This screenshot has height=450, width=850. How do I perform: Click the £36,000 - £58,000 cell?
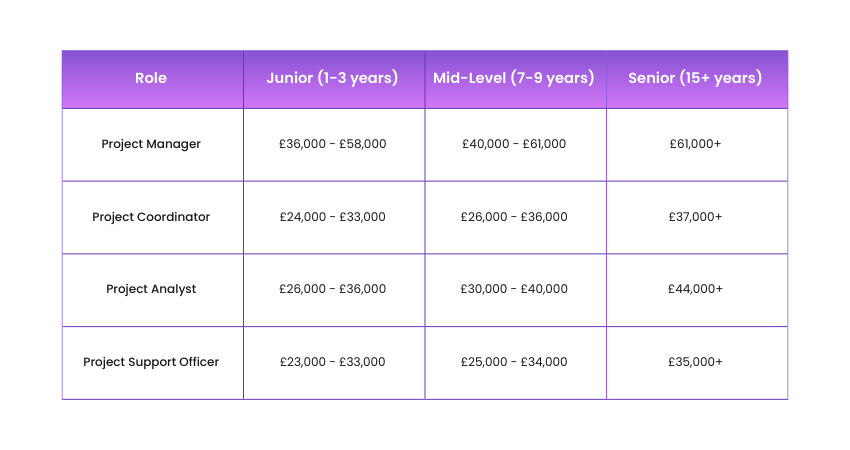[x=333, y=144]
